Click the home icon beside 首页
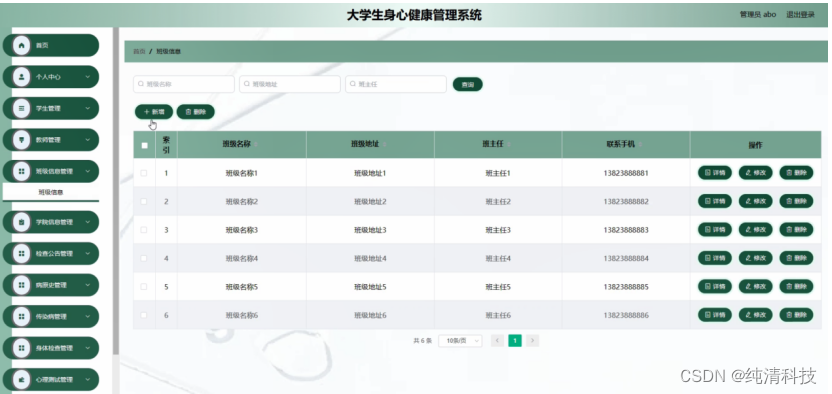The image size is (832, 394). pyautogui.click(x=21, y=46)
